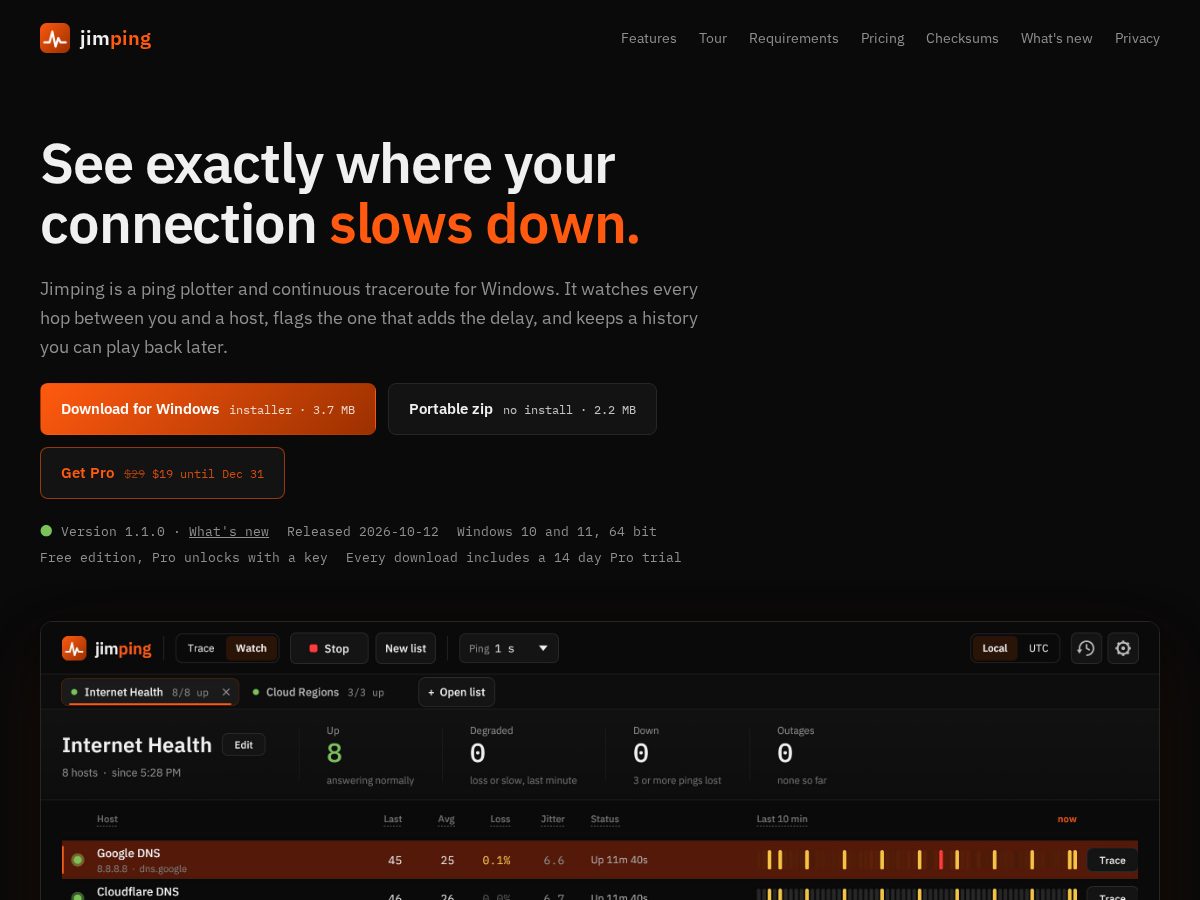Click the red square Stop button

point(329,648)
